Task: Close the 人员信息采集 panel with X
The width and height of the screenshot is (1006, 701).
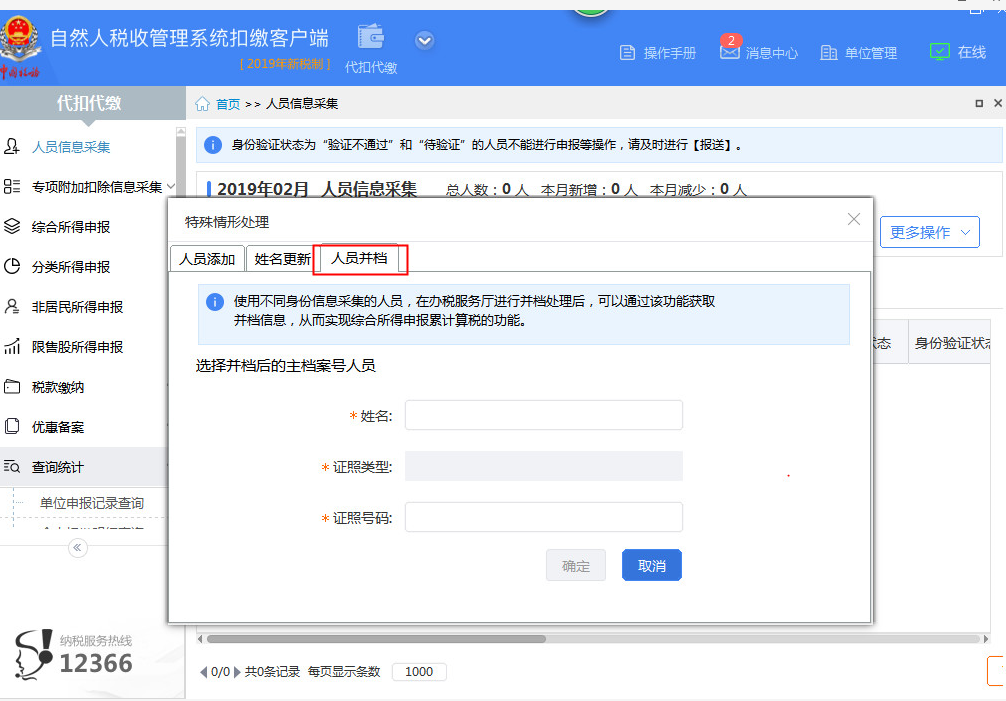Action: tap(998, 103)
